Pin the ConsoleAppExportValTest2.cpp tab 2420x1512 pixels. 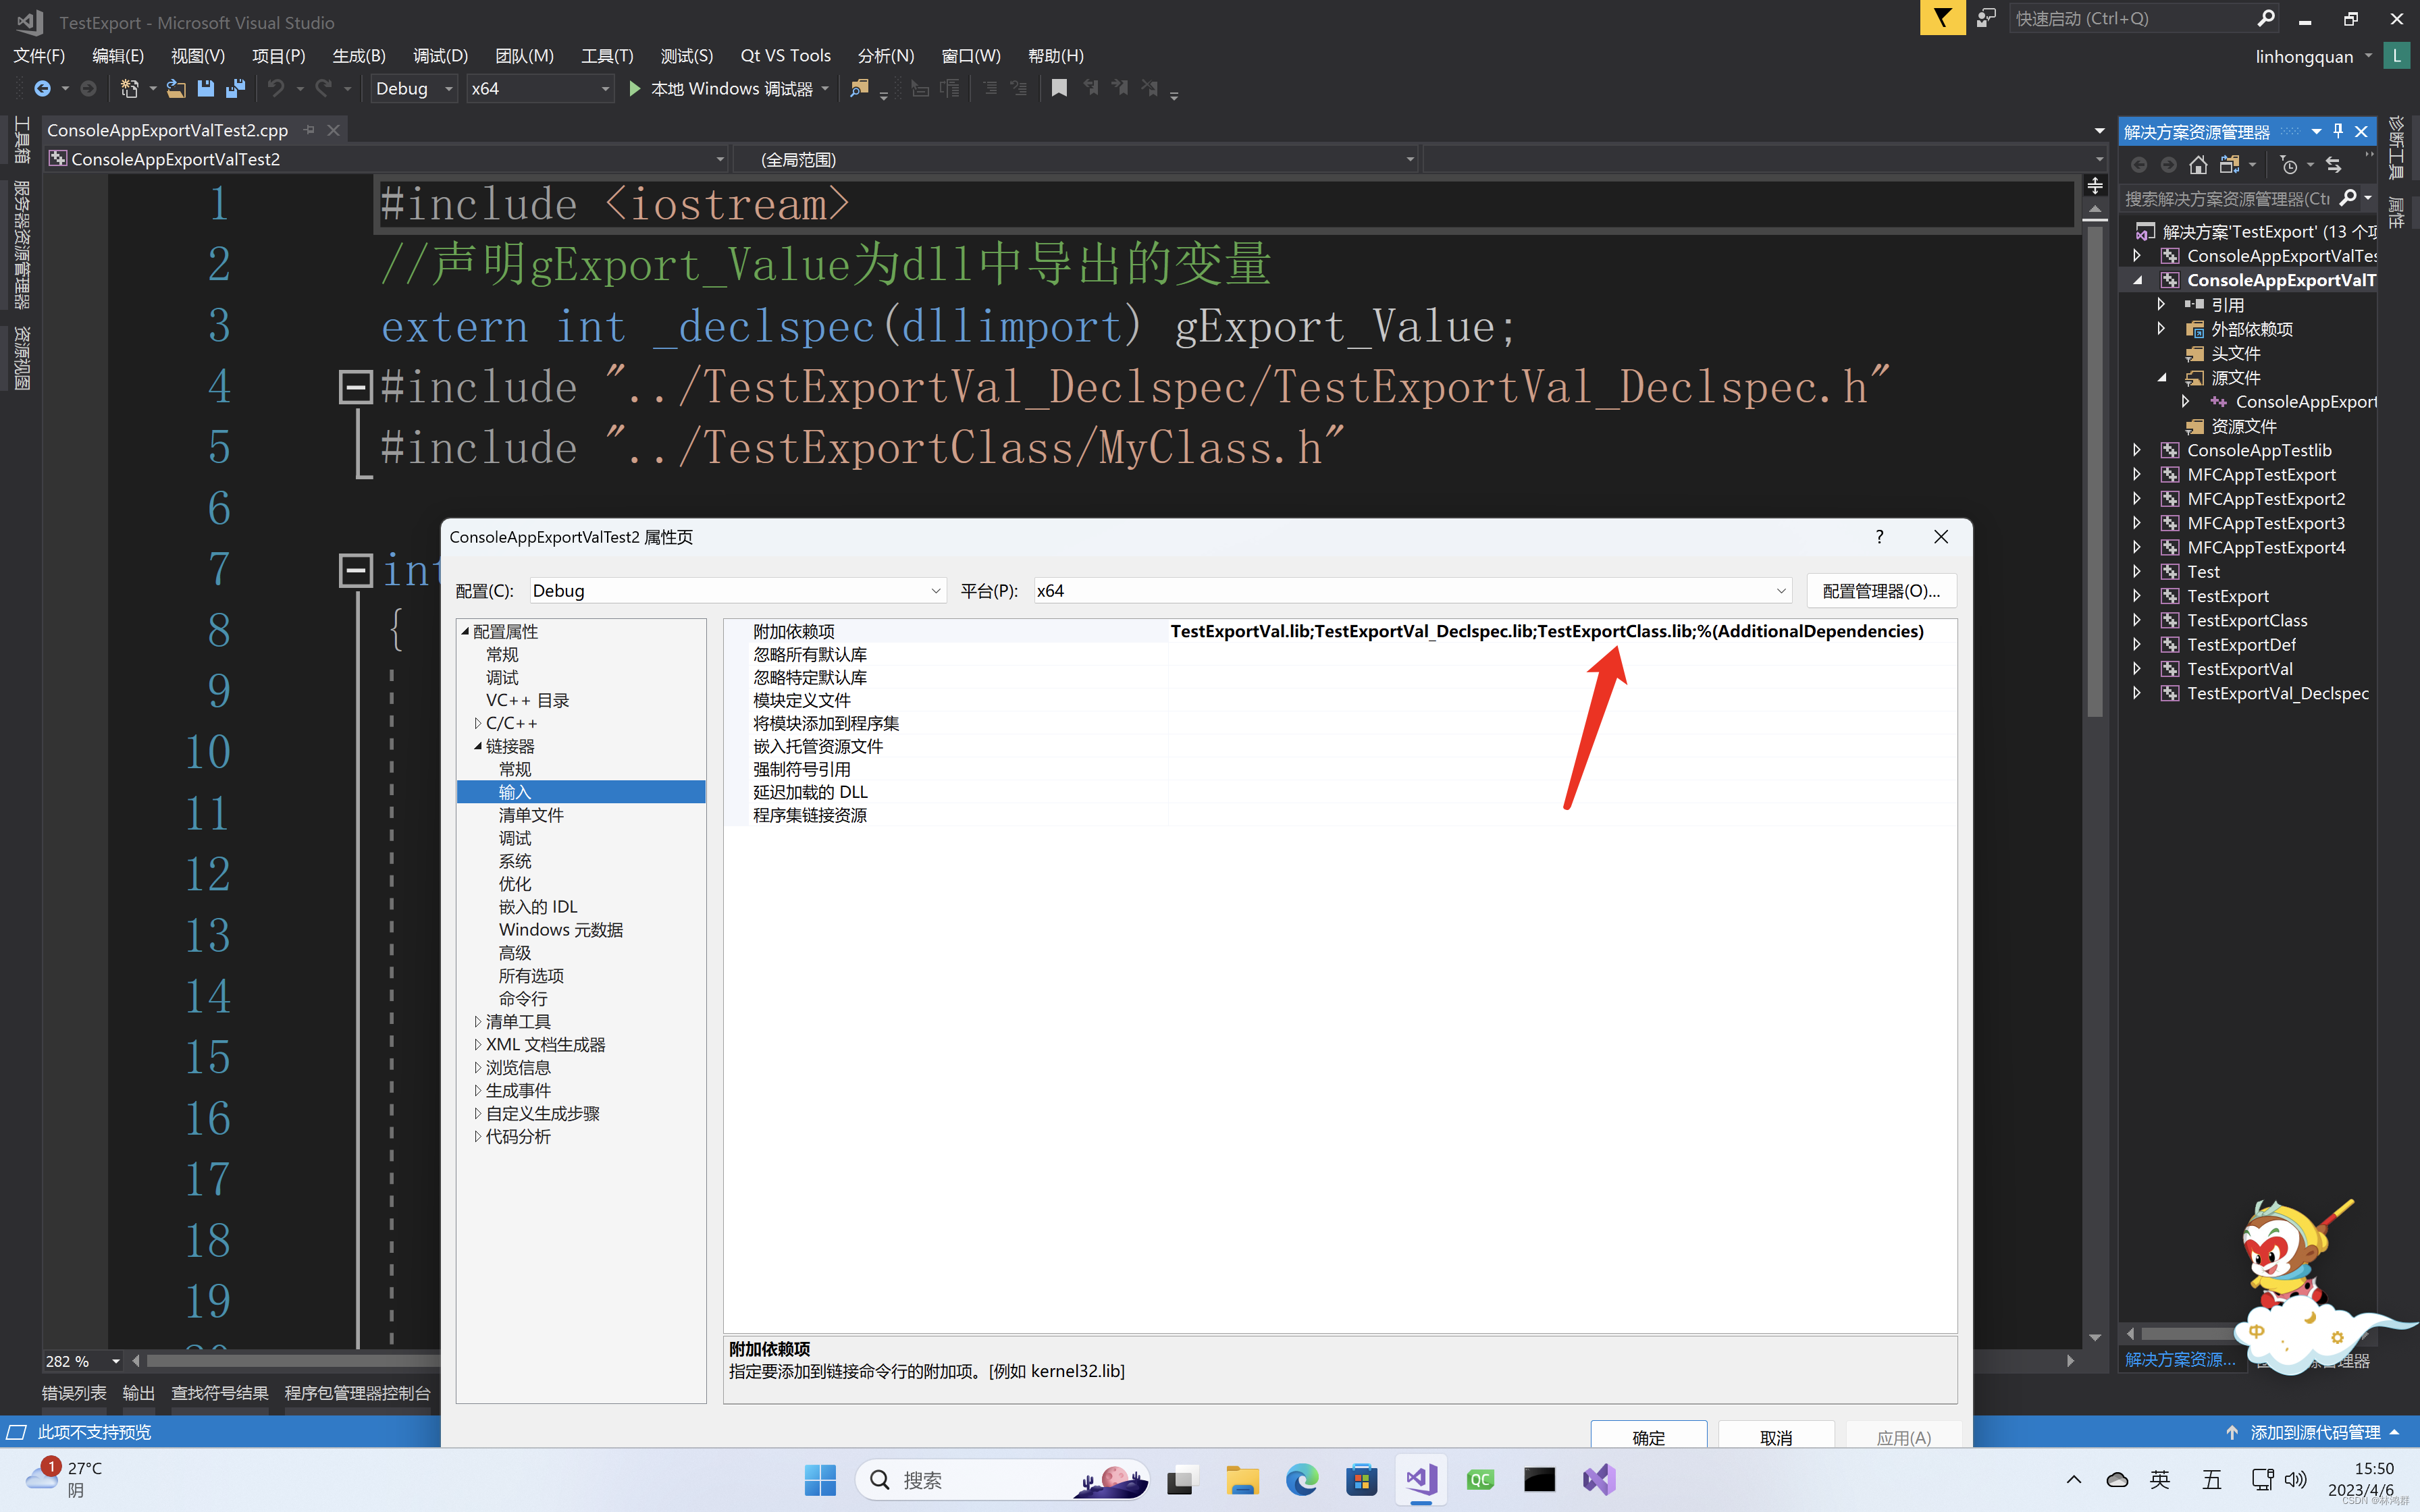tap(309, 130)
